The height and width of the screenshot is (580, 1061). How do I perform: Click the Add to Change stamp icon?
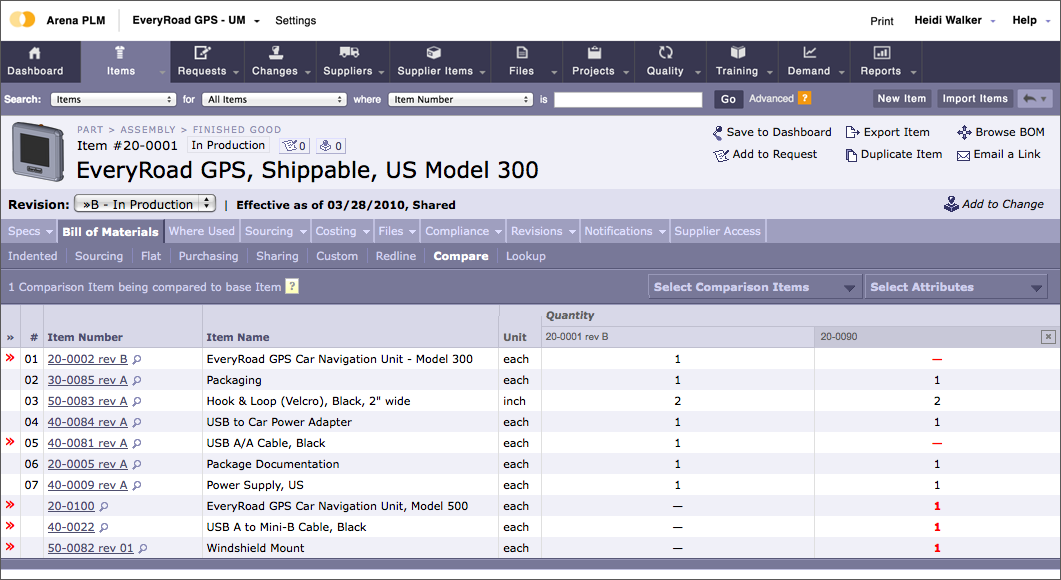[x=951, y=204]
